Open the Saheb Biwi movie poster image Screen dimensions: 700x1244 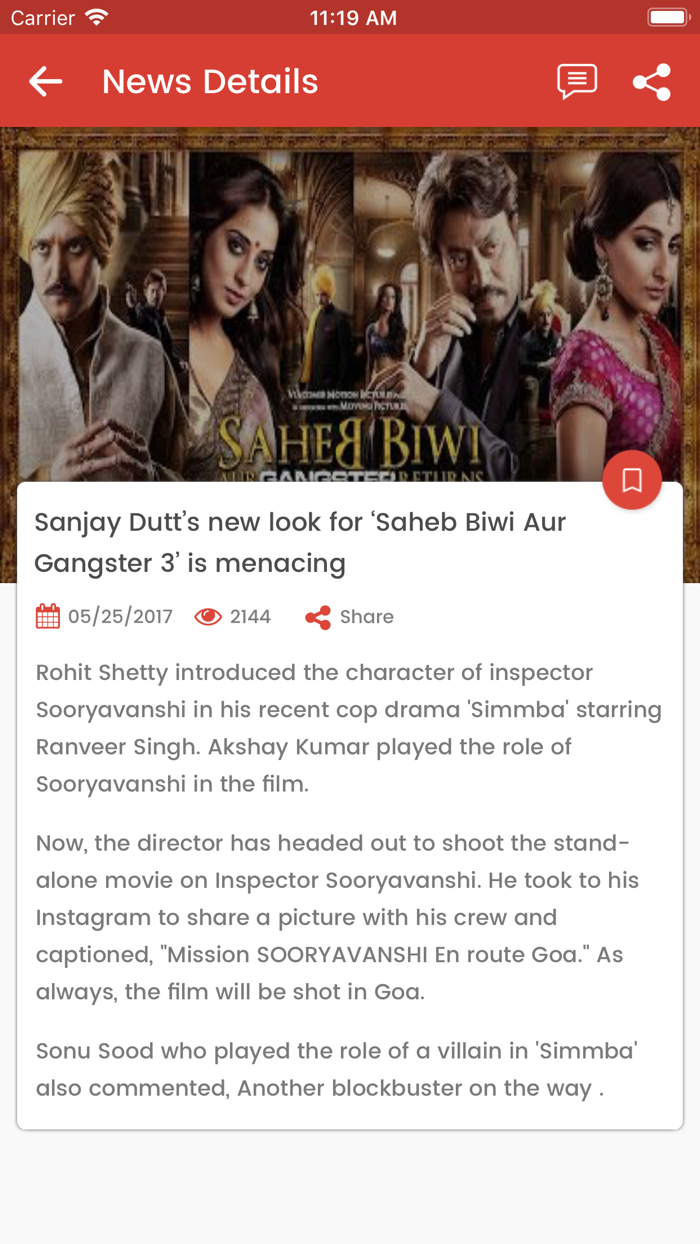click(350, 304)
